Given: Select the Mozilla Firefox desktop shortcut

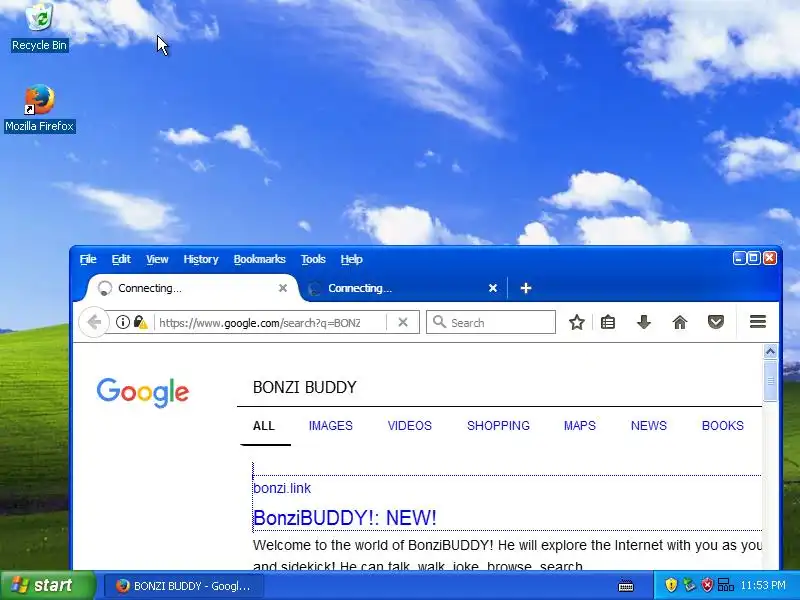Looking at the screenshot, I should coord(40,109).
